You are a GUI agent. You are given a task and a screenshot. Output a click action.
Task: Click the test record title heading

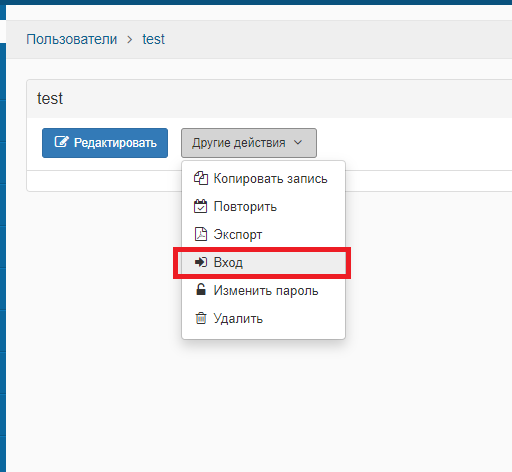[x=50, y=99]
